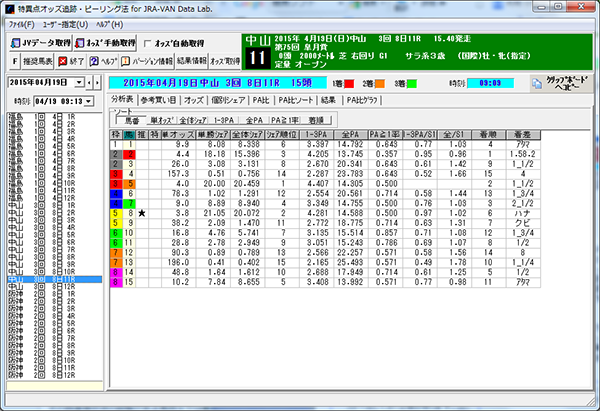Click green 3着 color swatch

(x=411, y=83)
